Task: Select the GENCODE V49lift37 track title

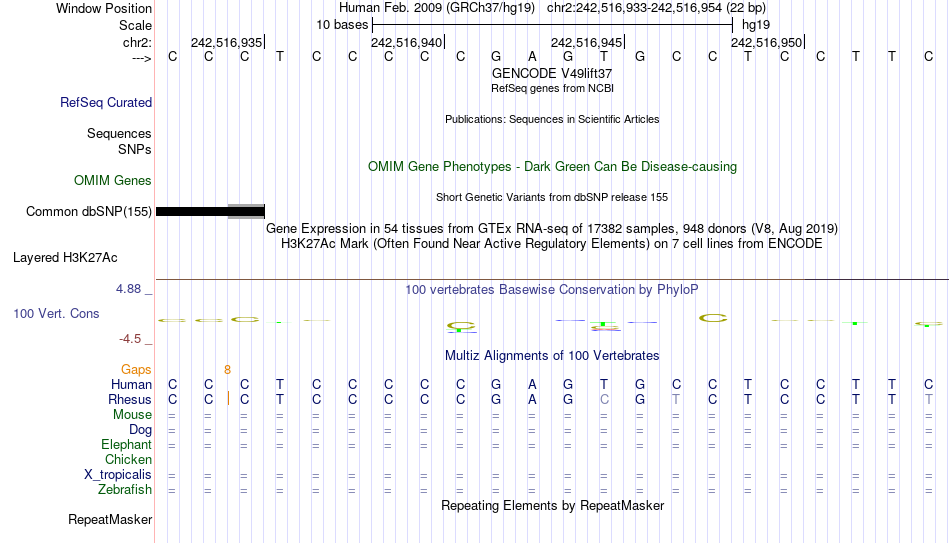Action: click(x=552, y=73)
